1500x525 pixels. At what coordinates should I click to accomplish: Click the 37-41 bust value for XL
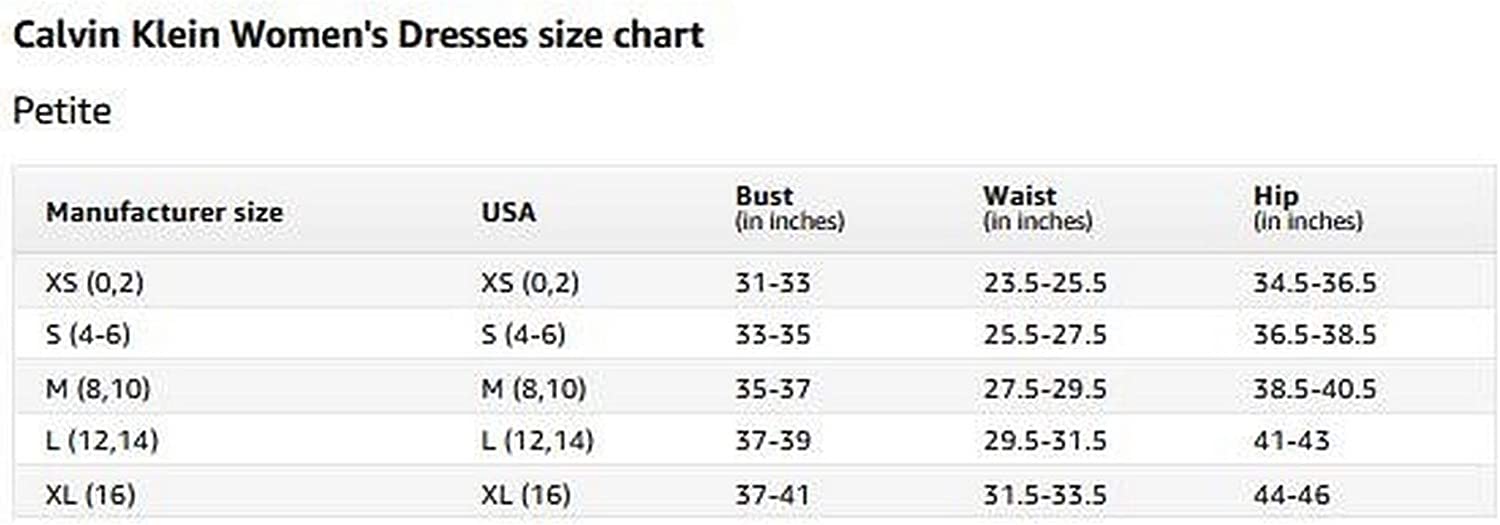click(x=772, y=494)
